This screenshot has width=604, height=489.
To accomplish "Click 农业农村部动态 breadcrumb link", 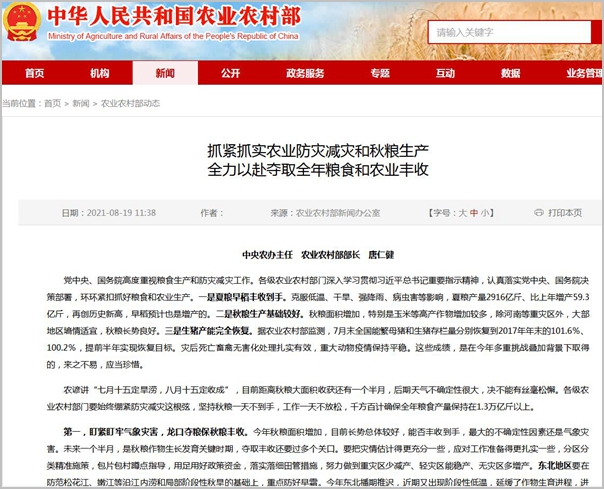I will tap(131, 103).
